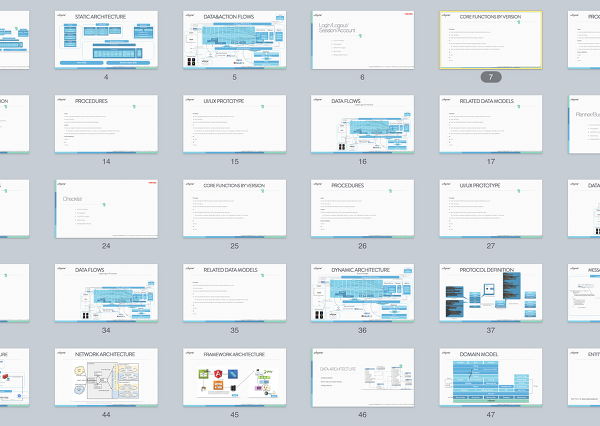Select slide 26 Procedures thumbnail
Viewport: 600px width, 426px height.
362,209
